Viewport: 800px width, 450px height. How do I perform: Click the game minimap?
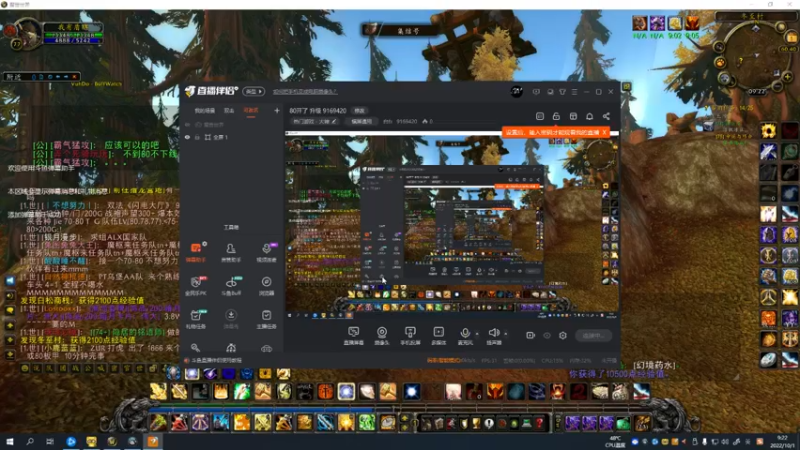pos(756,55)
